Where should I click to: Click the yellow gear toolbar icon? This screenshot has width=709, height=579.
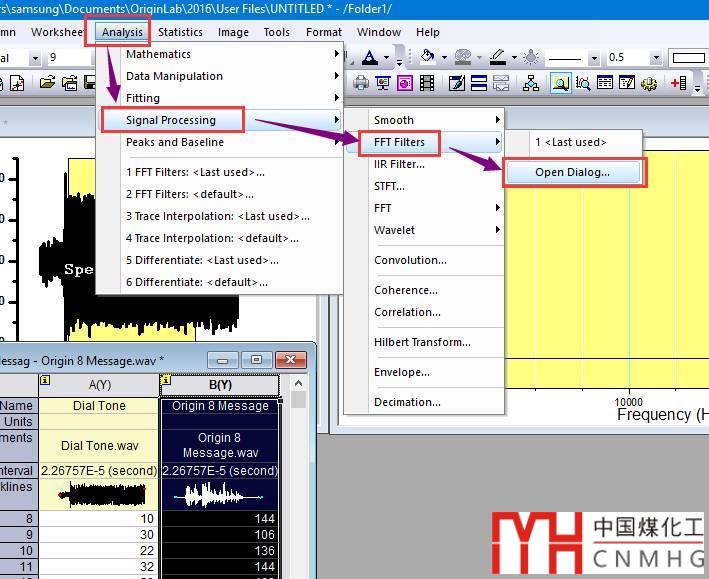click(x=649, y=84)
